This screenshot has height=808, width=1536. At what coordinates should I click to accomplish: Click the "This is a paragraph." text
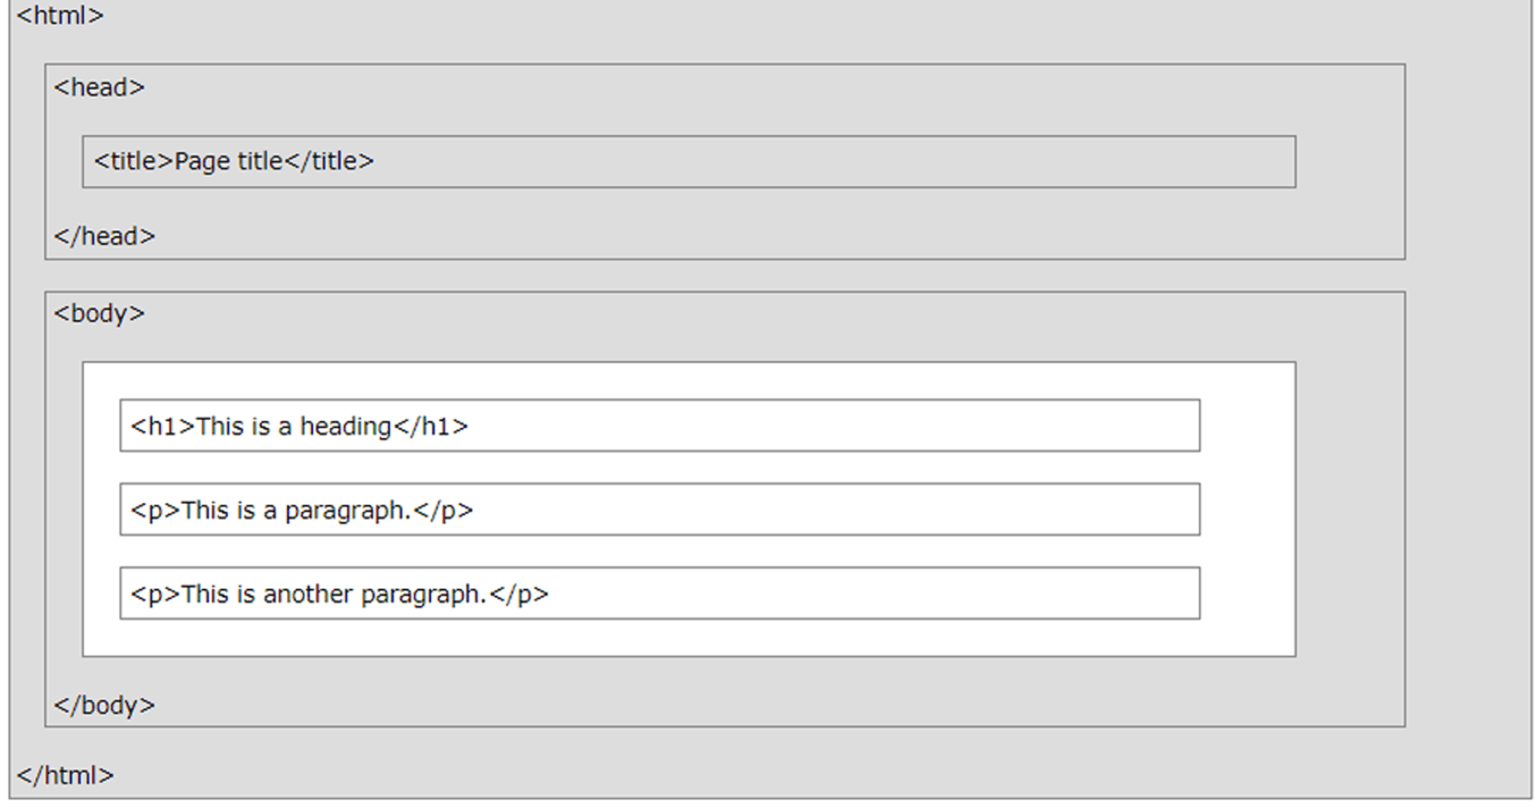click(x=296, y=511)
